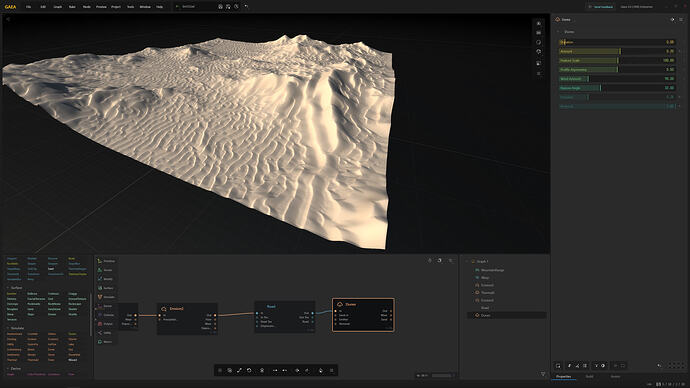The image size is (690, 388).
Task: Open the Simulate node category in toolbar
Action: click(105, 297)
